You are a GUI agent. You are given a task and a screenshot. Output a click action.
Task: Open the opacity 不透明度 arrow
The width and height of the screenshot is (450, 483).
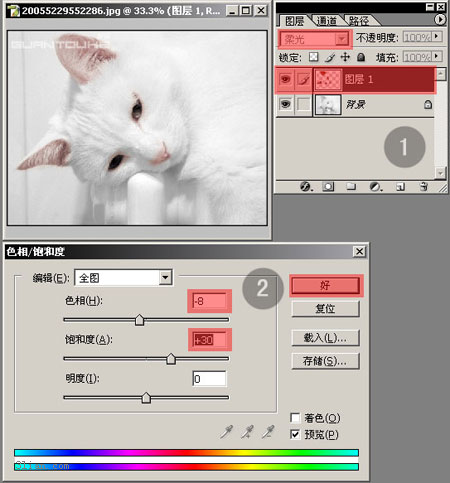(x=437, y=37)
